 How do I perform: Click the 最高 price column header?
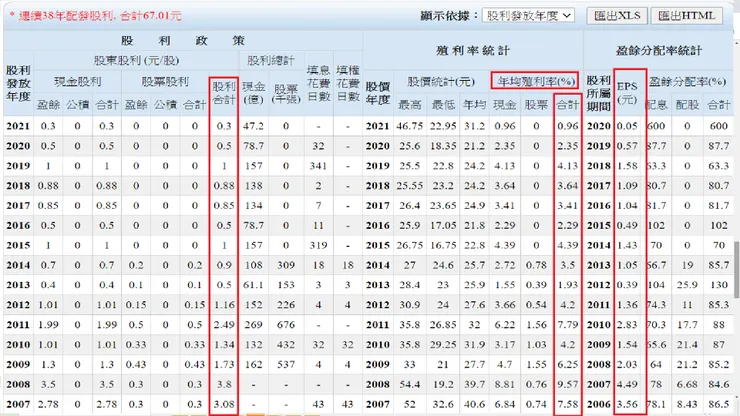point(410,105)
